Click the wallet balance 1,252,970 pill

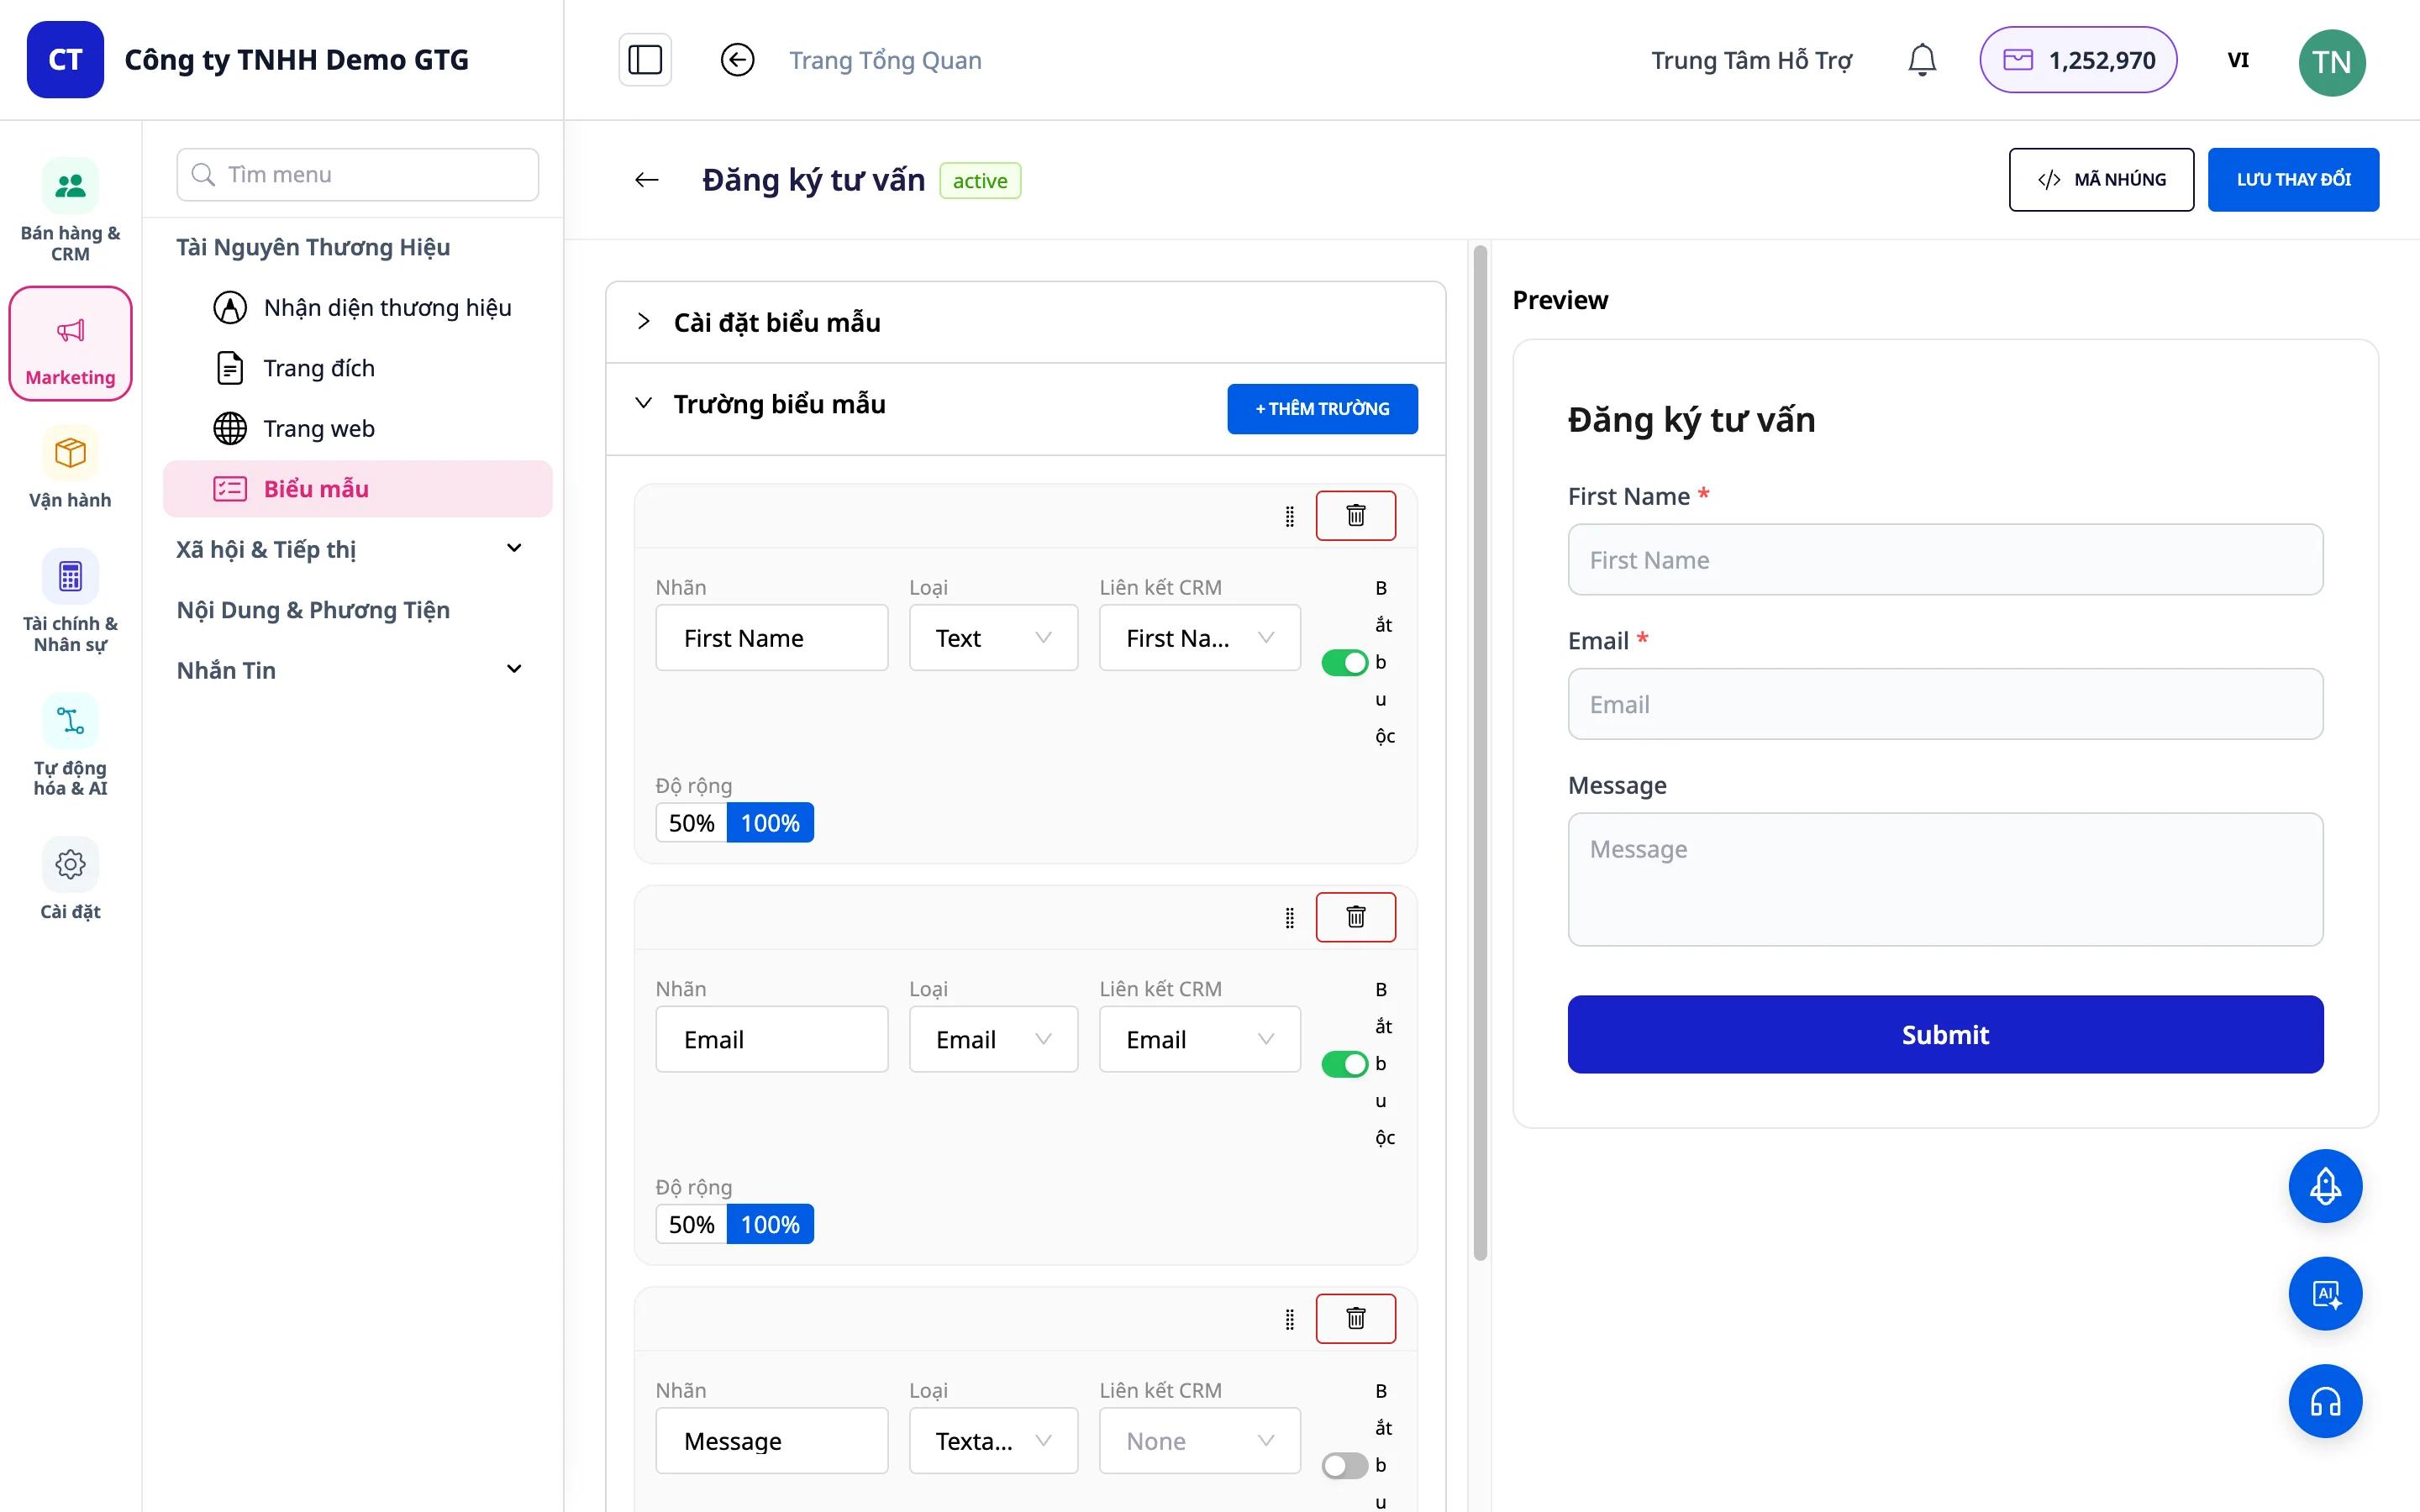2078,60
